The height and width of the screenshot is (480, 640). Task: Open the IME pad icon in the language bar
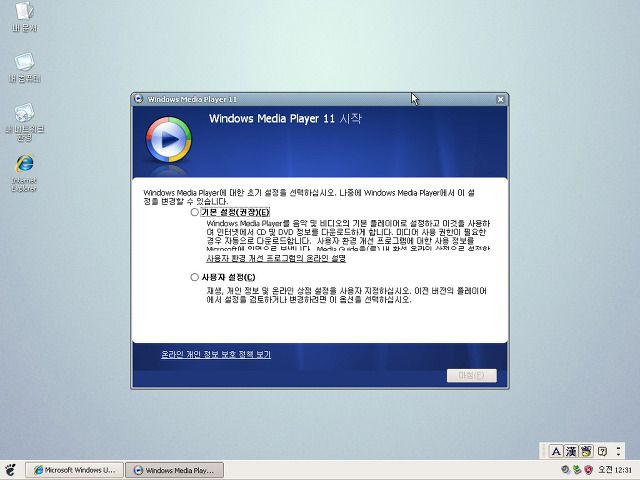(x=587, y=451)
